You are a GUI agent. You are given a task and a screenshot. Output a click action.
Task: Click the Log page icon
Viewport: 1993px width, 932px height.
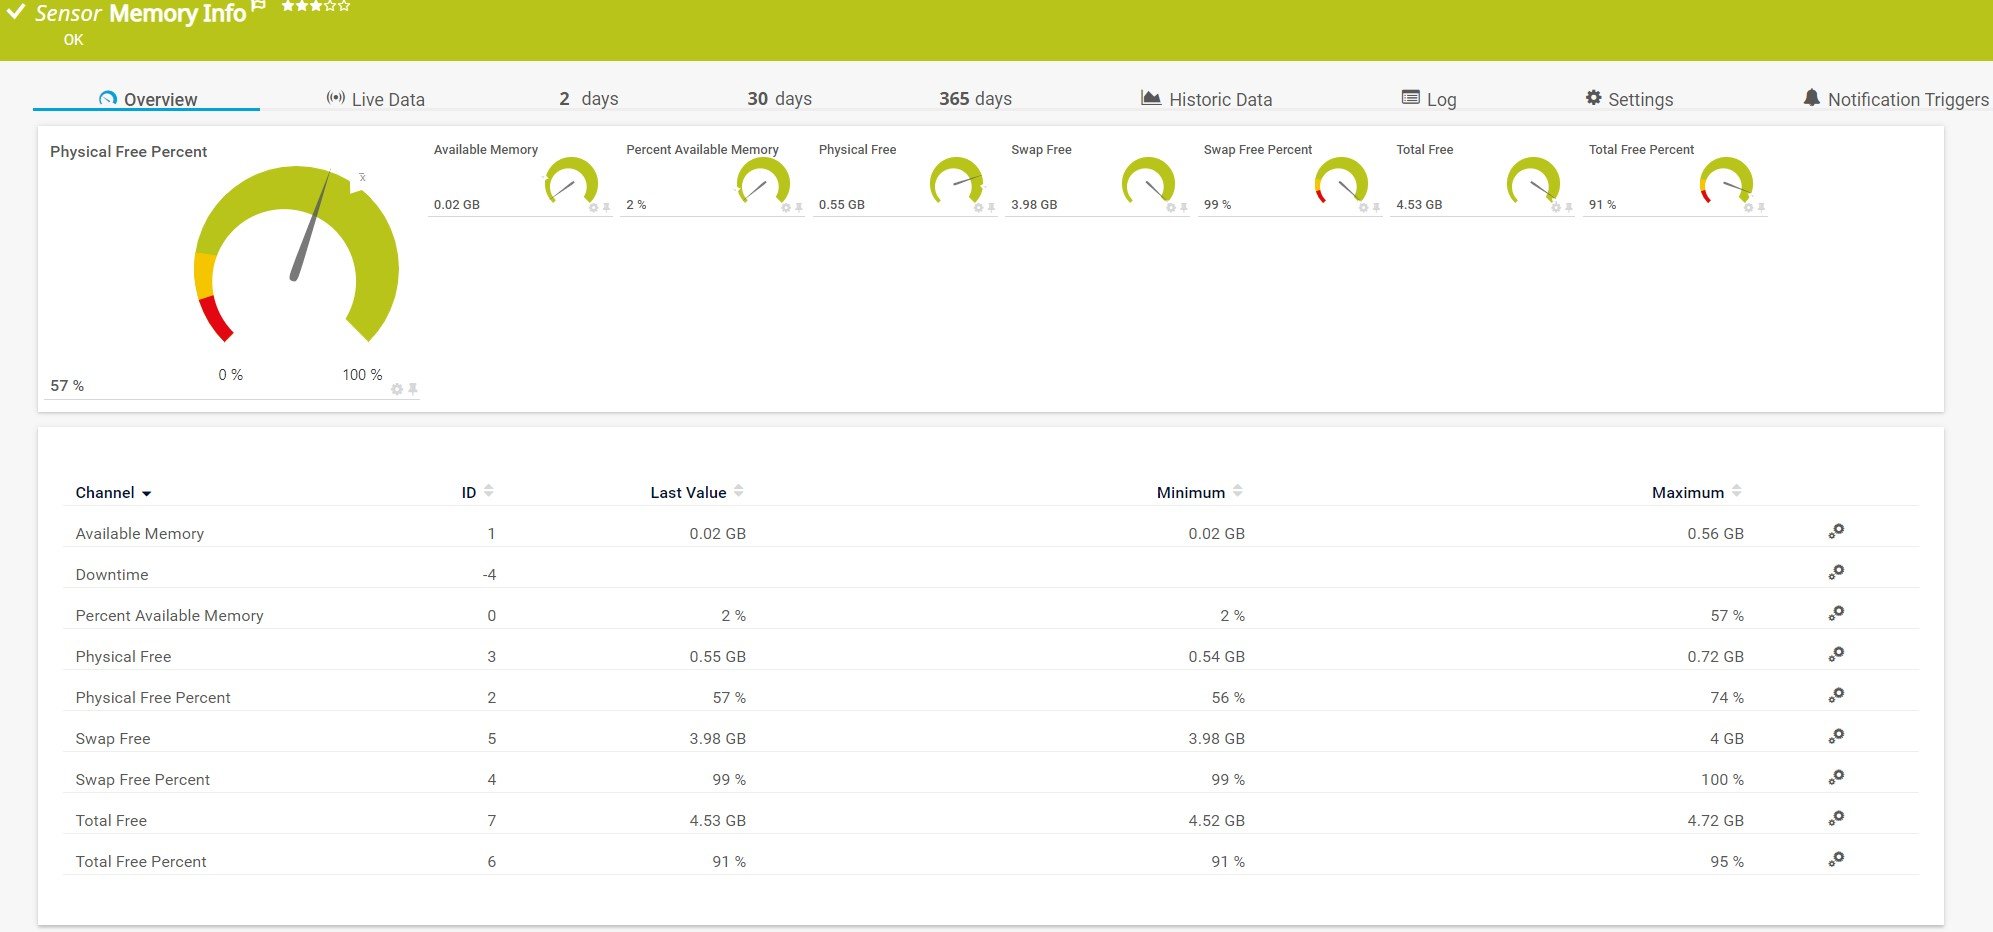click(1410, 97)
